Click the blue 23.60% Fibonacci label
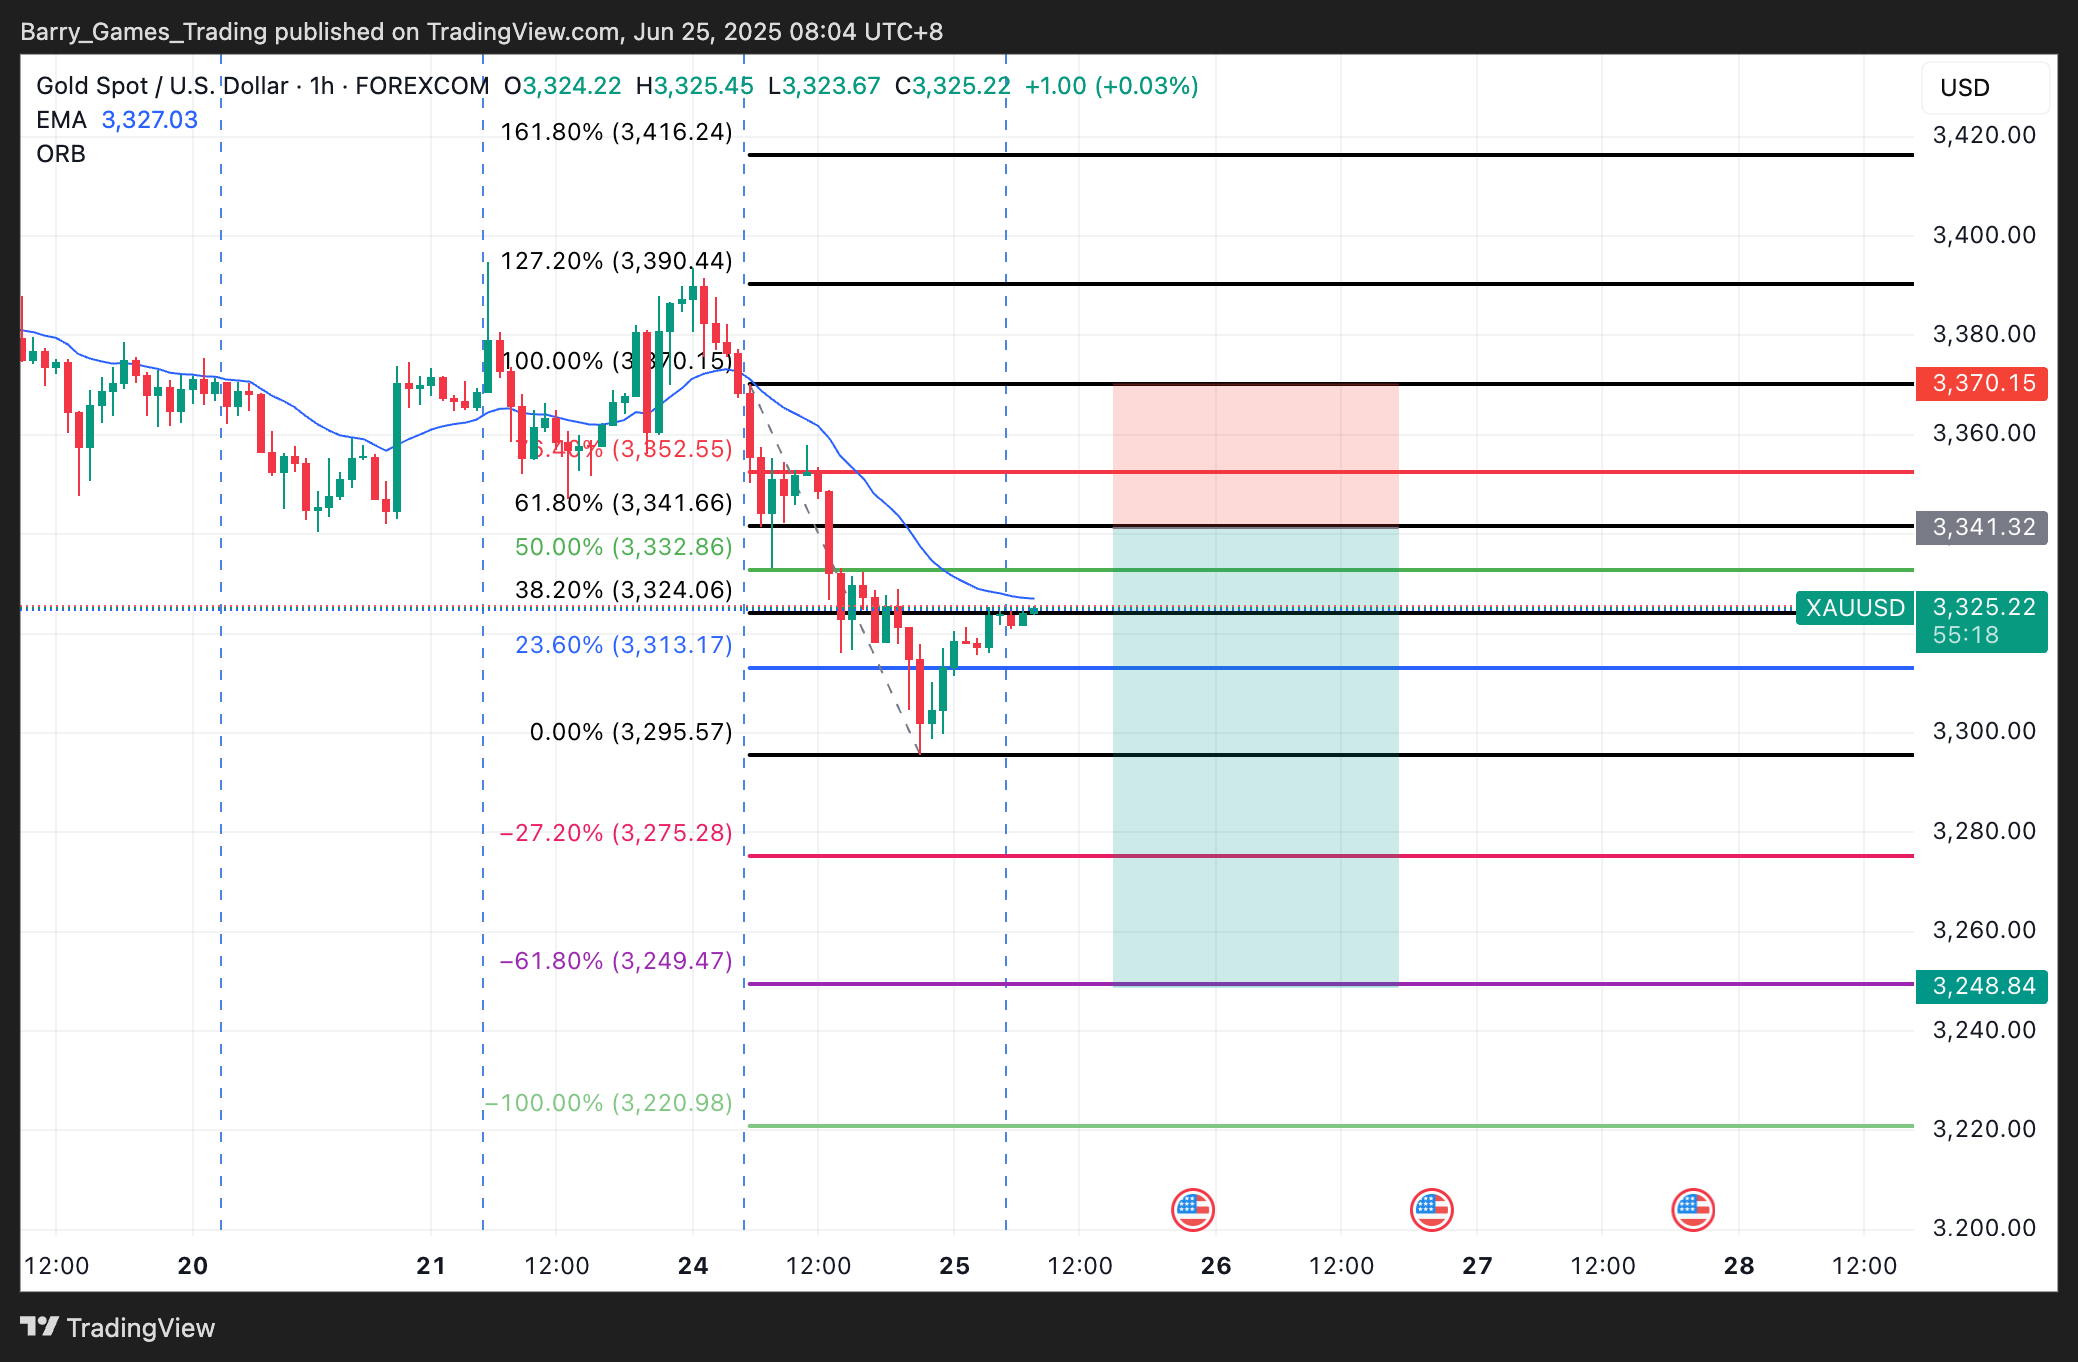Viewport: 2078px width, 1362px height. click(x=623, y=645)
